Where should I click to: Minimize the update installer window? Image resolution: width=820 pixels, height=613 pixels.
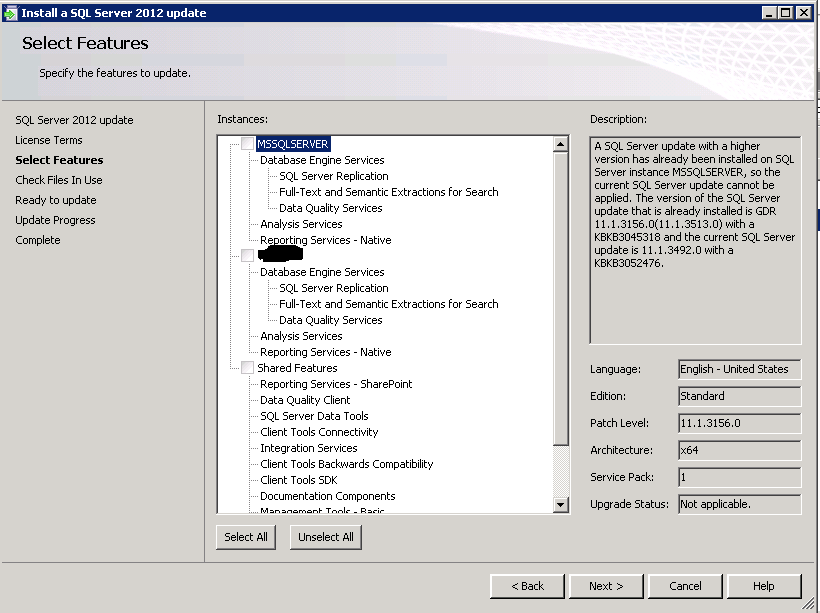pos(768,13)
